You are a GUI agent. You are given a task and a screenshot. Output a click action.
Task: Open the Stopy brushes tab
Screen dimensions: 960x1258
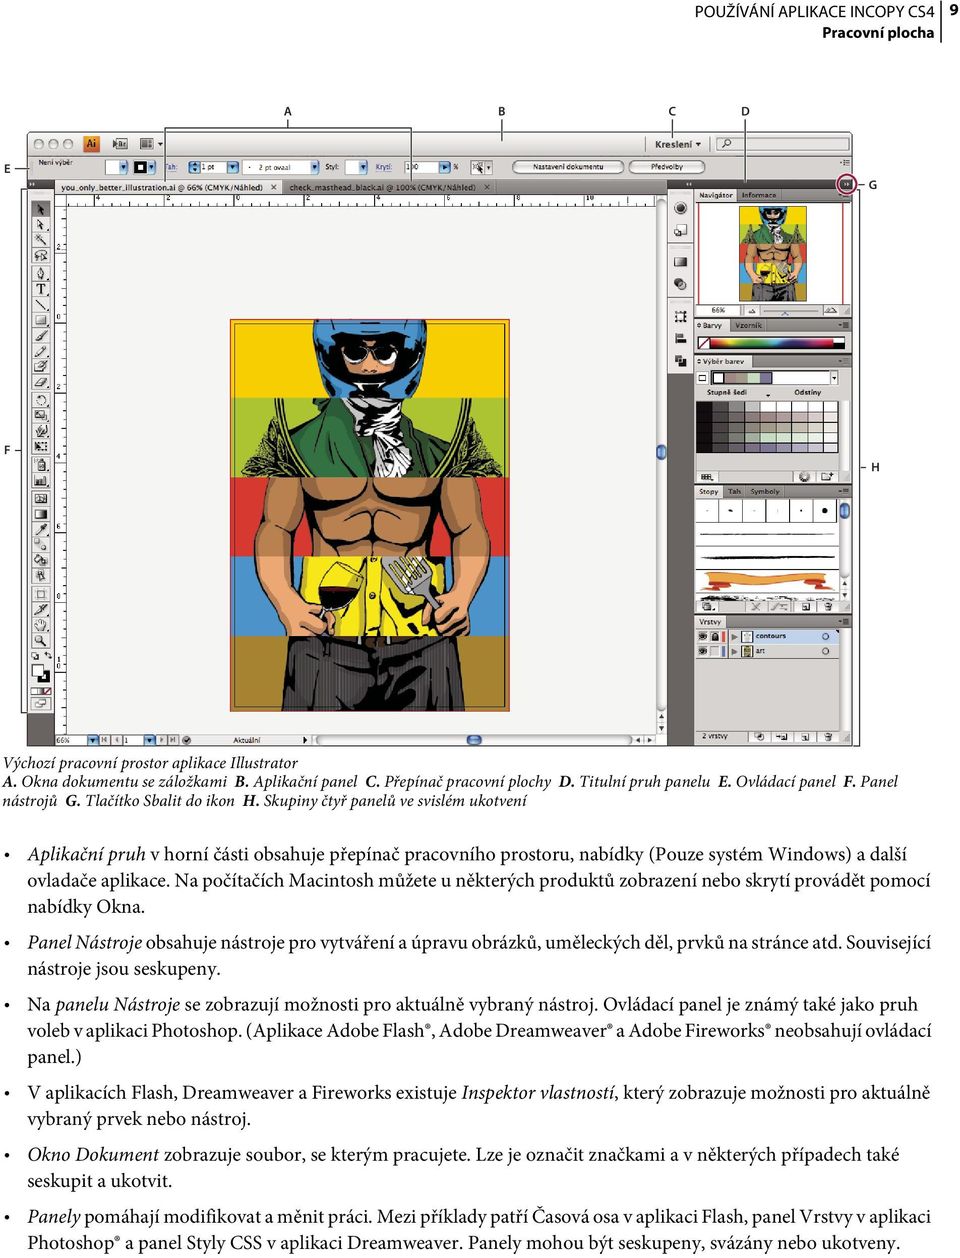coord(708,491)
